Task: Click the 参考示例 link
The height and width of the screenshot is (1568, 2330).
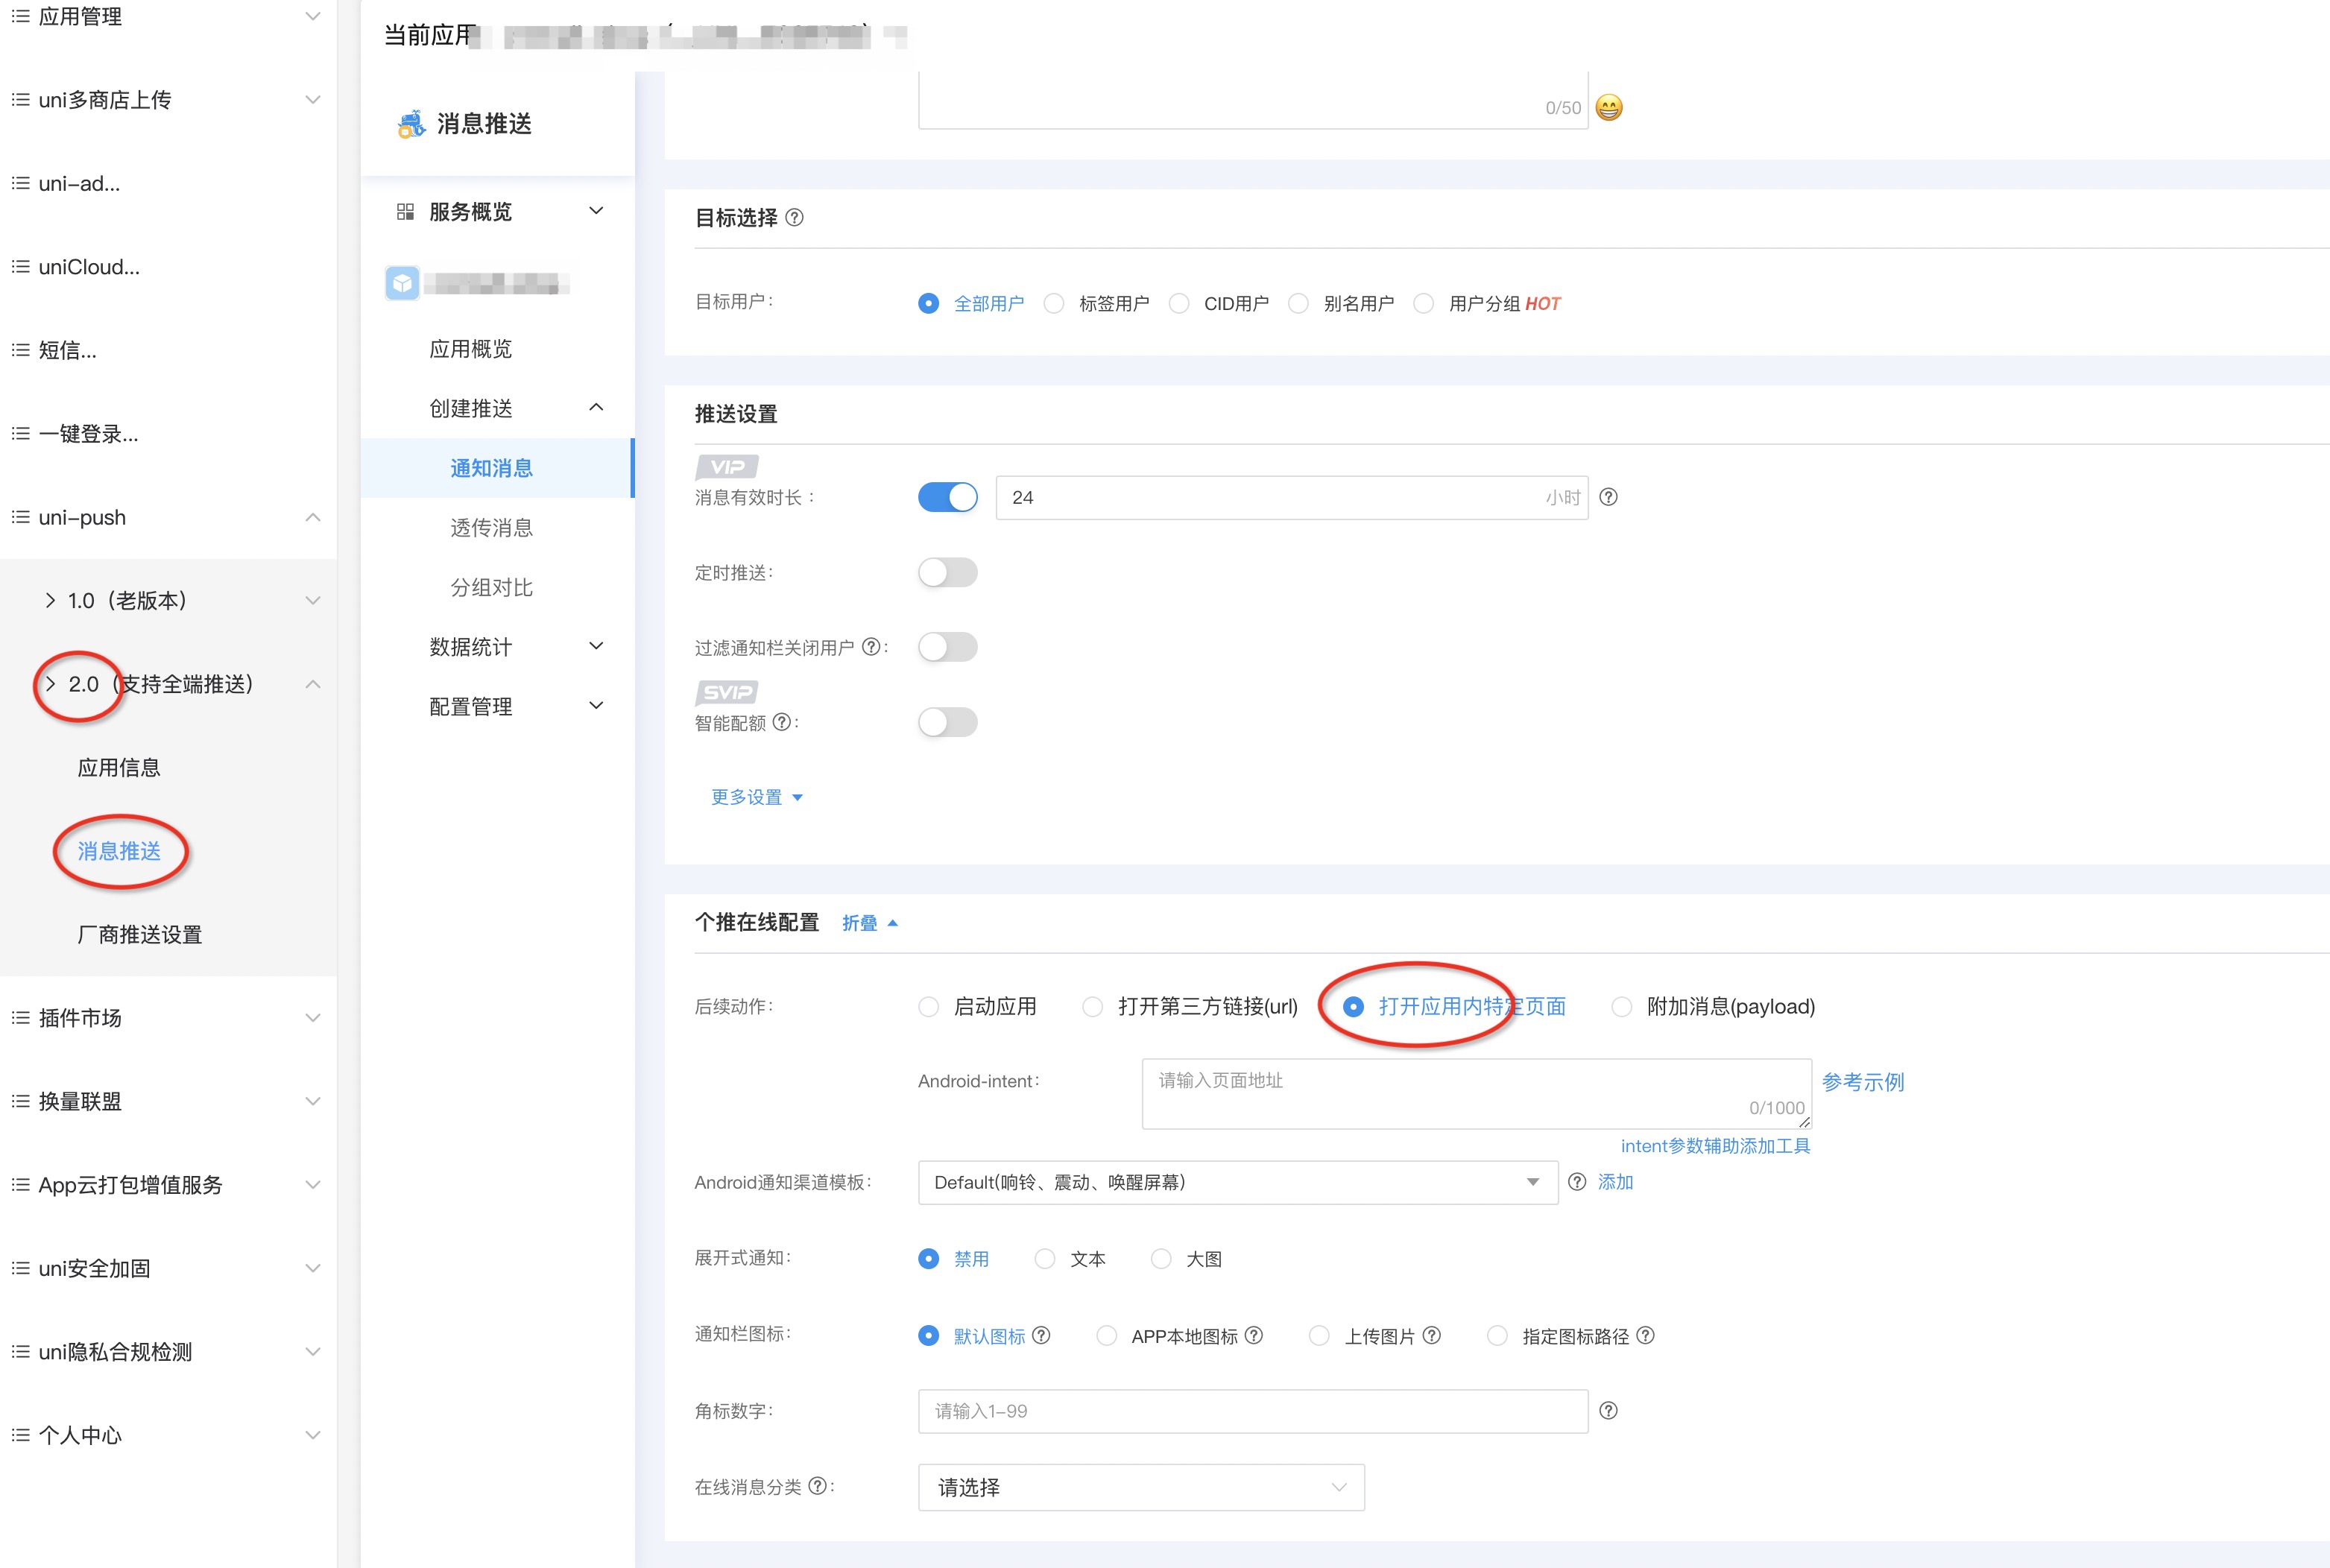Action: point(1862,1082)
